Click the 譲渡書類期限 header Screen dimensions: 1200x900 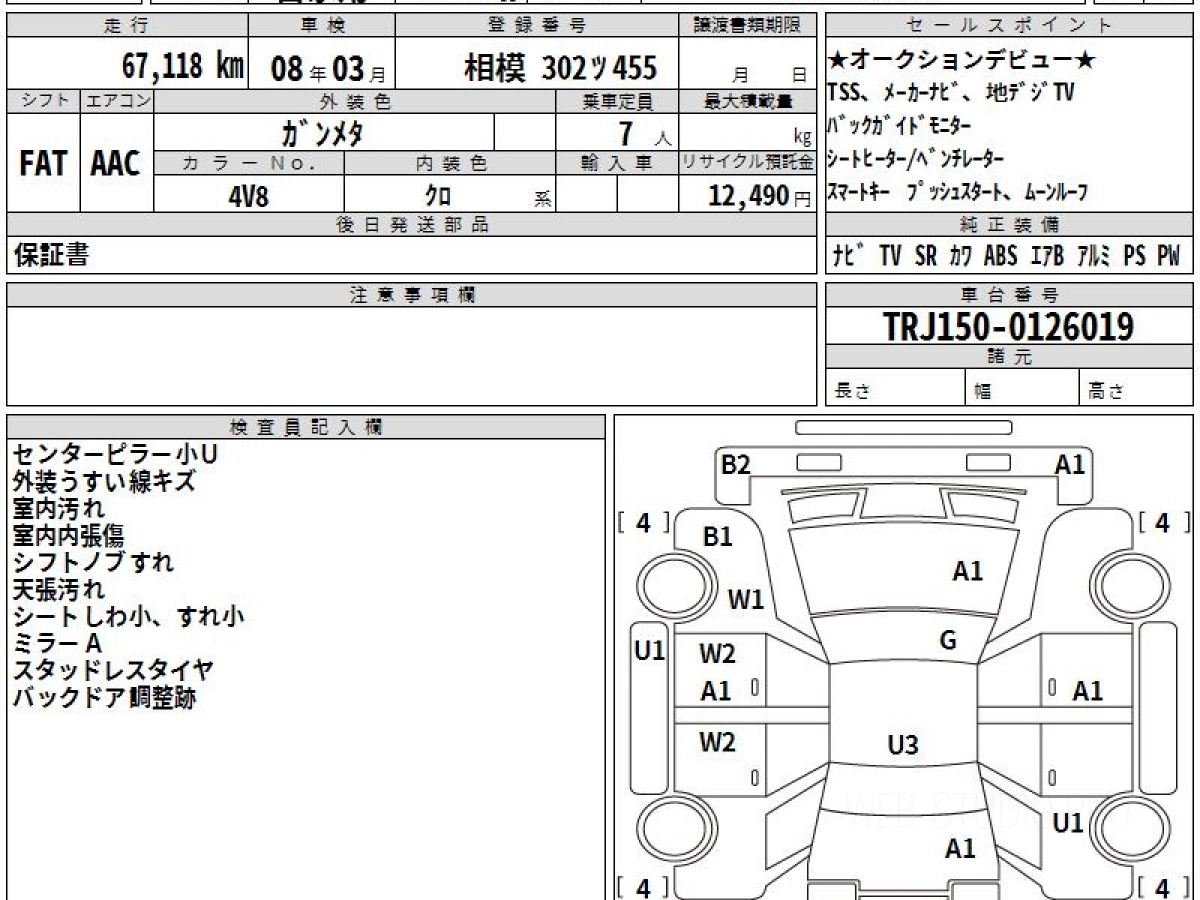[747, 26]
